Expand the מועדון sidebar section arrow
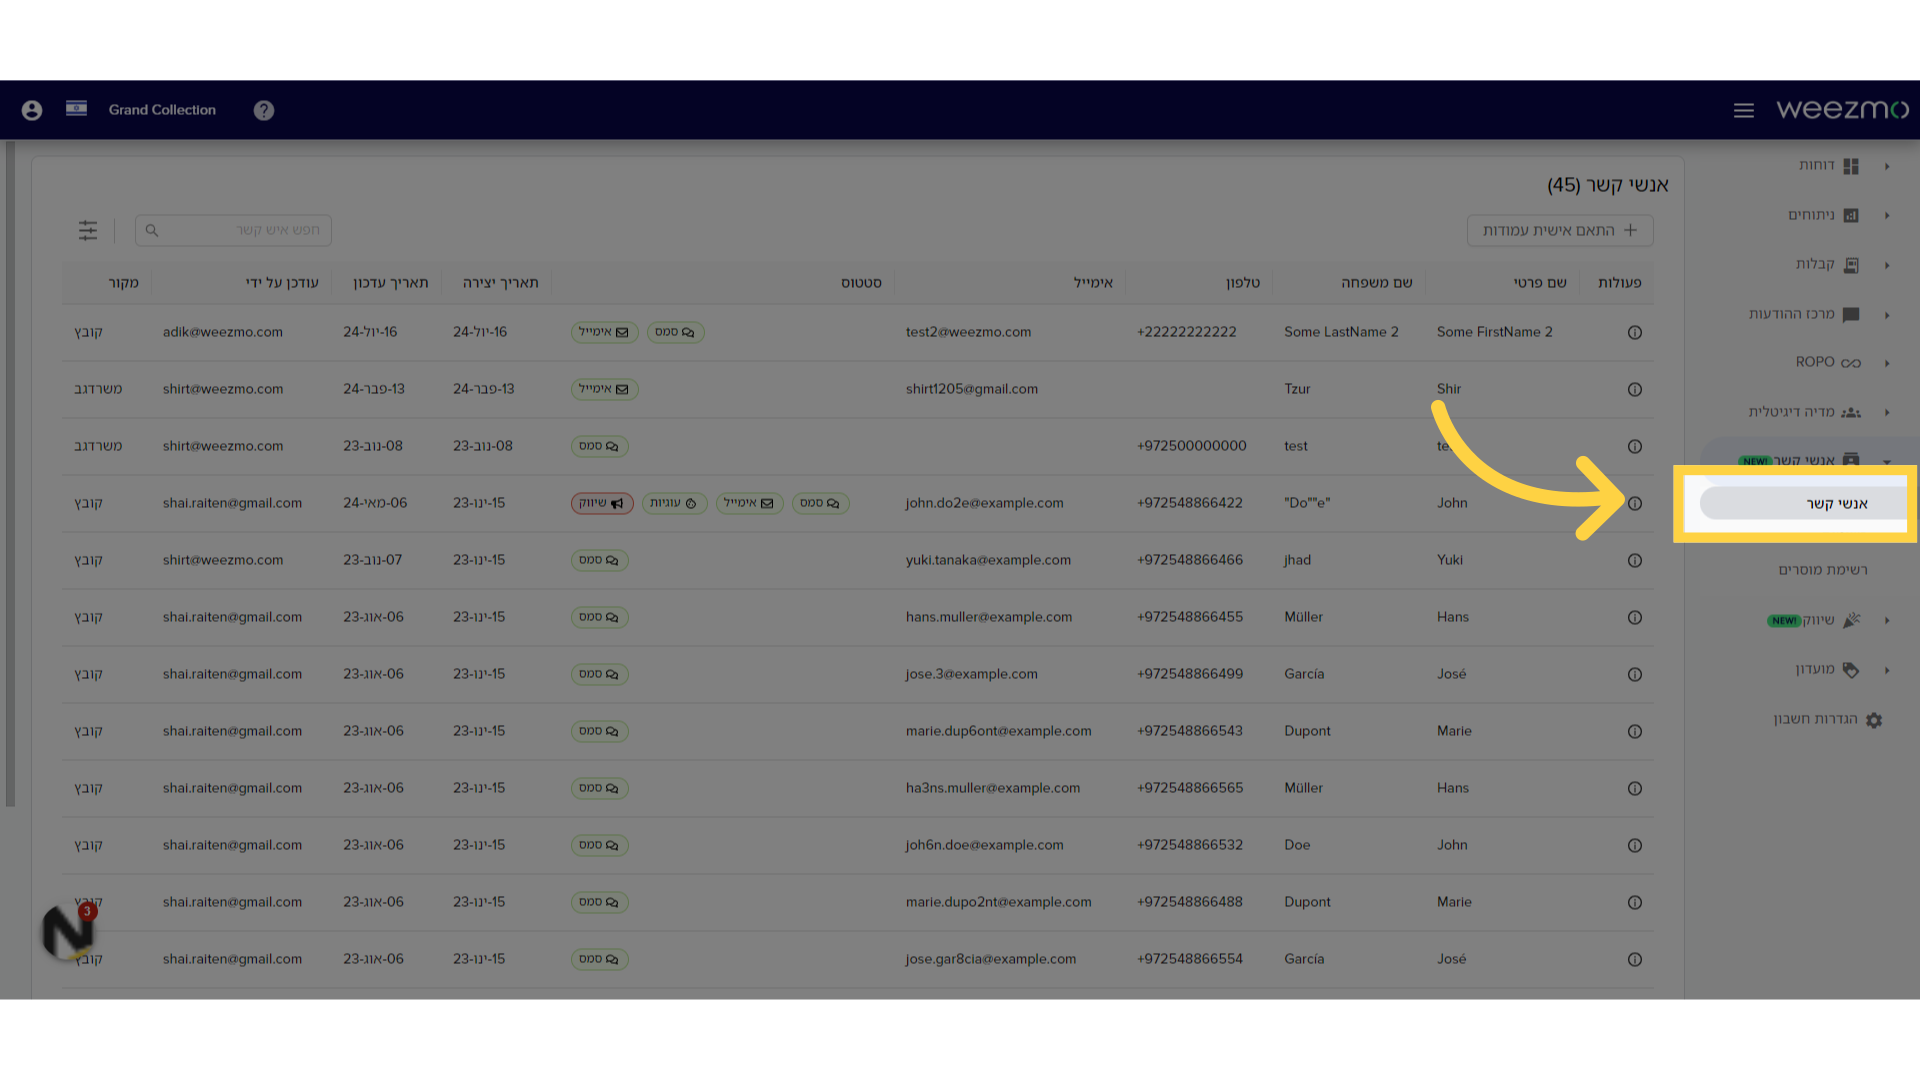This screenshot has height=1080, width=1920. point(1887,670)
